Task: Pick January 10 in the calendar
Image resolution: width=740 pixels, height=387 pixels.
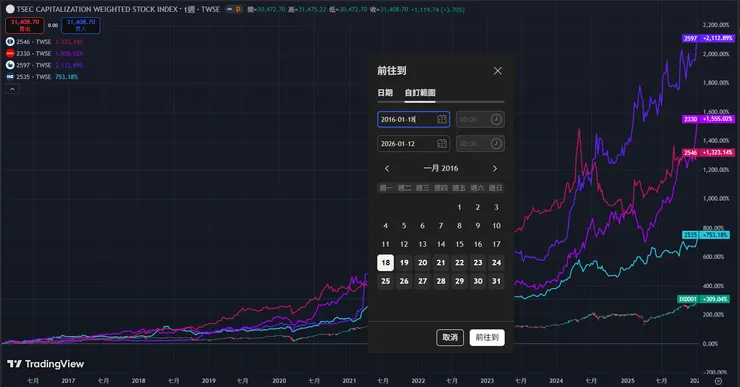Action: tap(496, 226)
